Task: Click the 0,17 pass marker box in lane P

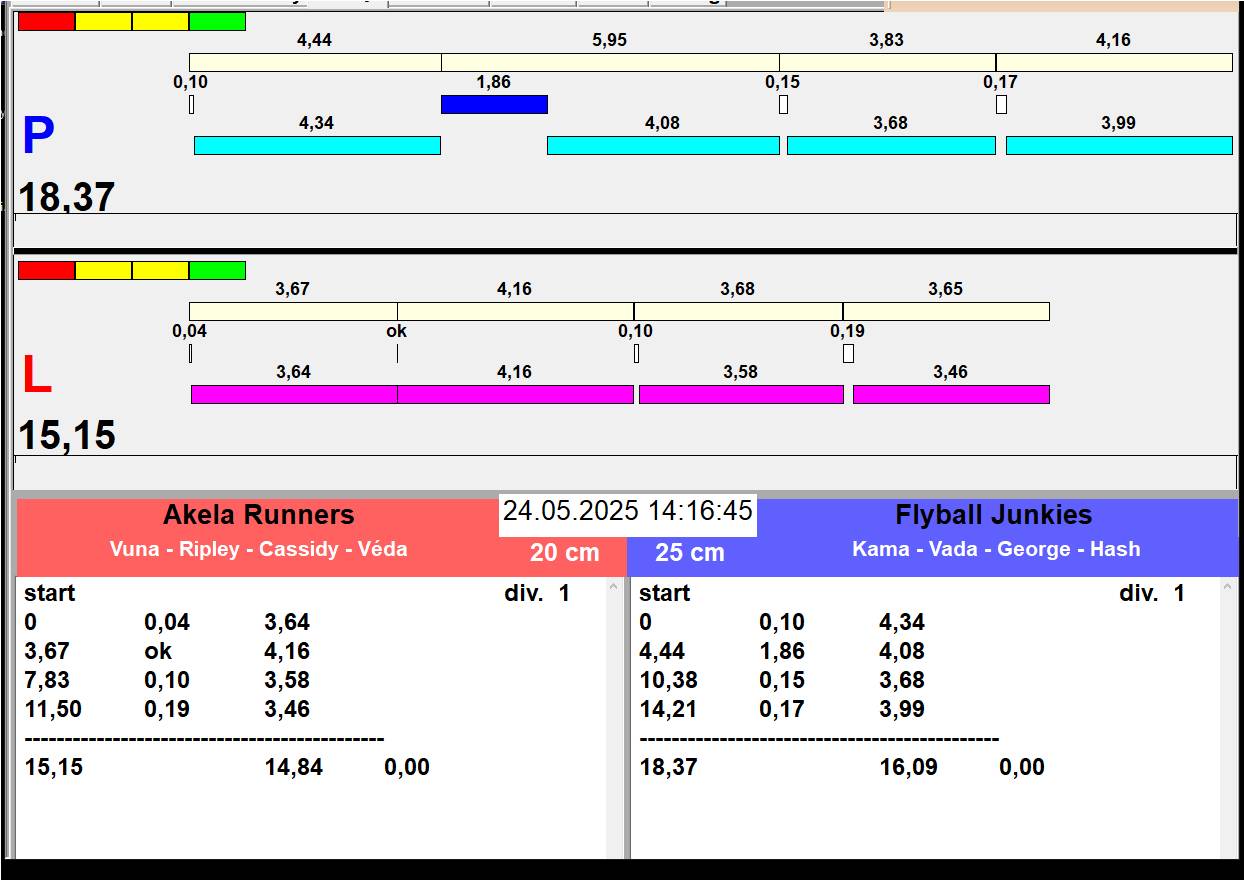Action: (1001, 104)
